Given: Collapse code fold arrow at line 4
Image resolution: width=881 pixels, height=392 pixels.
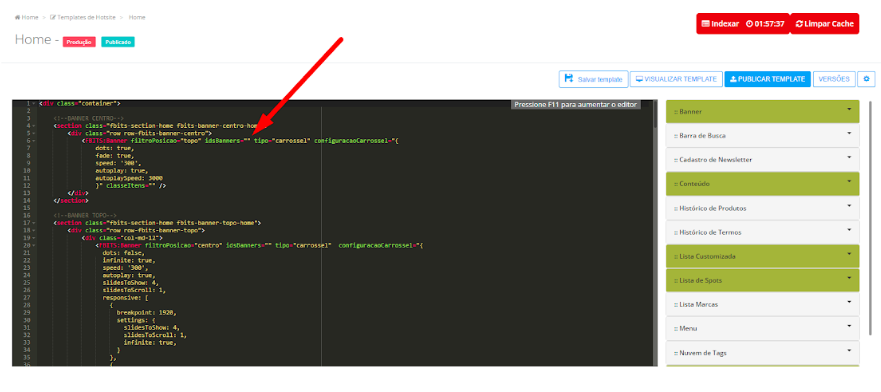Looking at the screenshot, I should tap(35, 126).
